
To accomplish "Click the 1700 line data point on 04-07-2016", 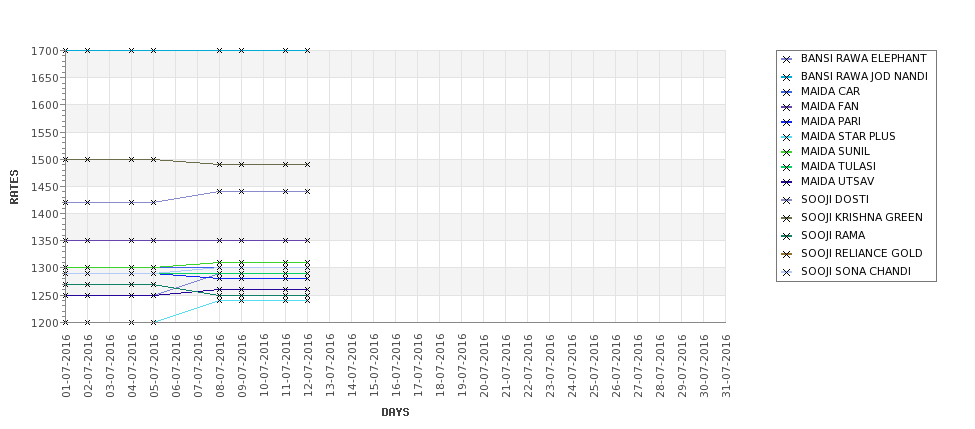I will [131, 50].
